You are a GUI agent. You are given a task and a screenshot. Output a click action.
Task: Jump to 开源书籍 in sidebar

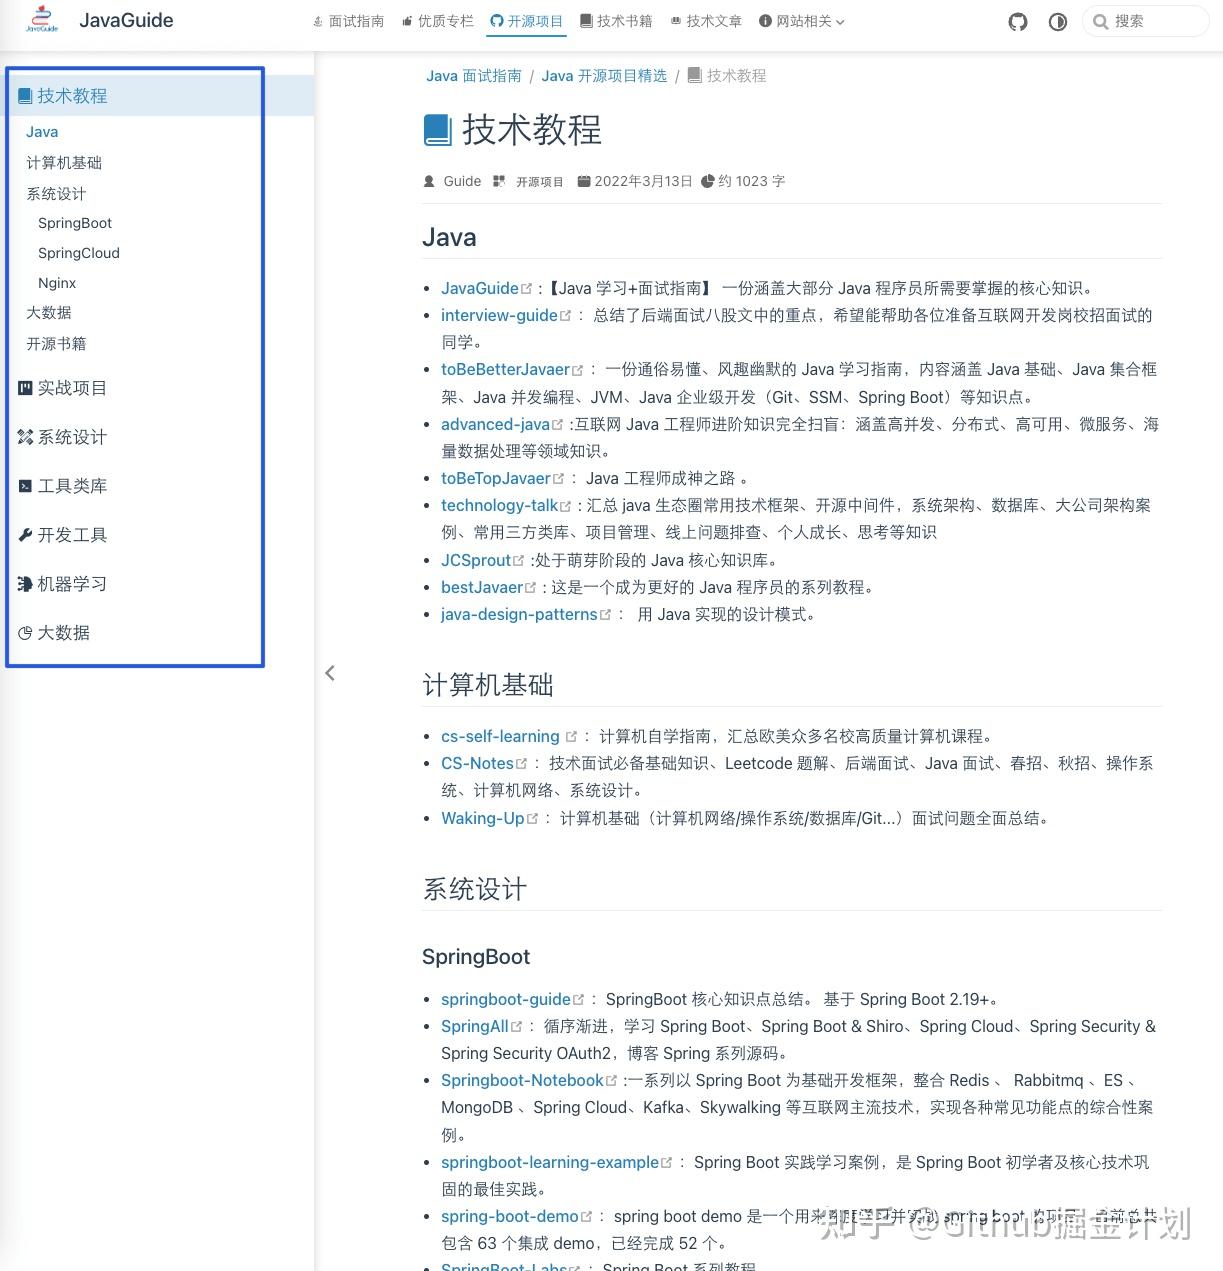click(56, 344)
